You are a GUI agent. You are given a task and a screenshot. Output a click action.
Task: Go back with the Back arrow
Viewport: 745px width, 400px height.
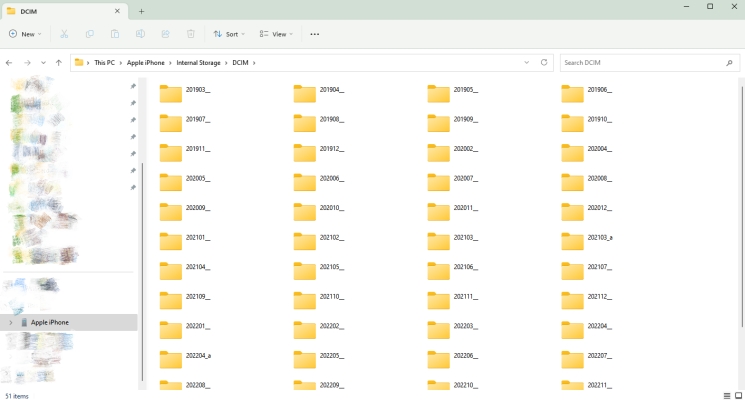click(10, 62)
